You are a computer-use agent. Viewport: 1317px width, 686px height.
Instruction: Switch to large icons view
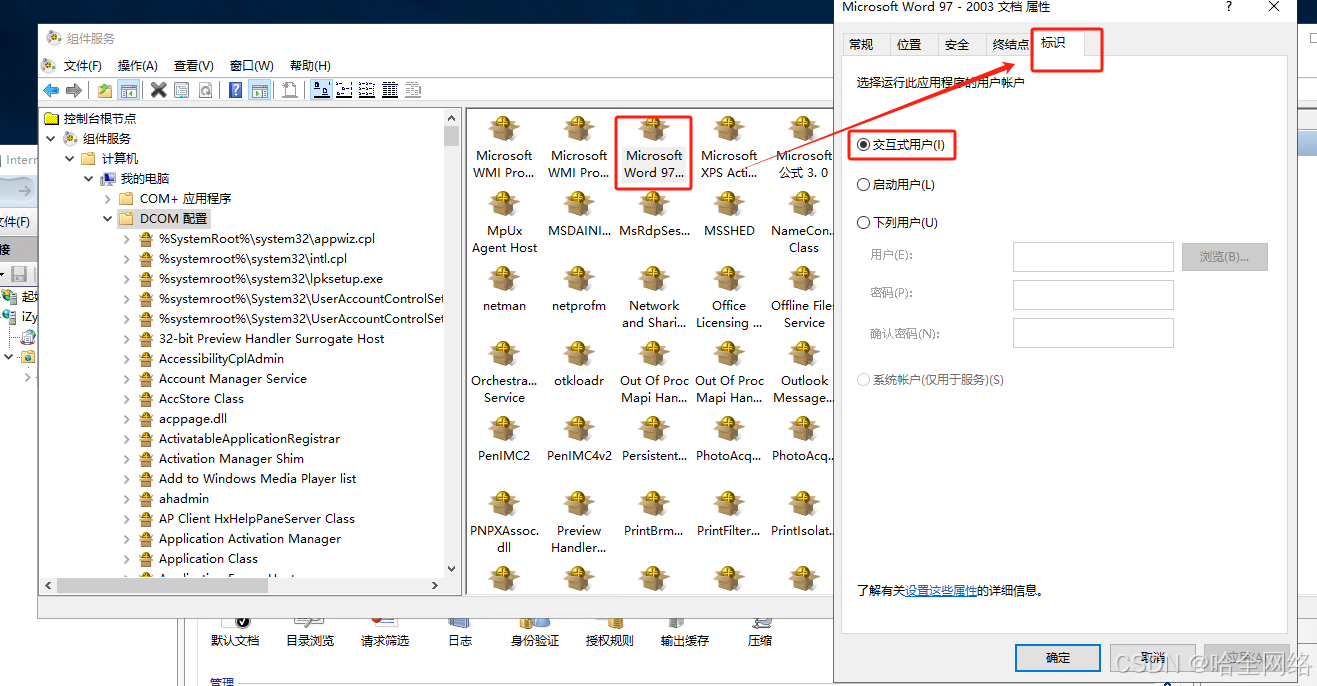(322, 91)
